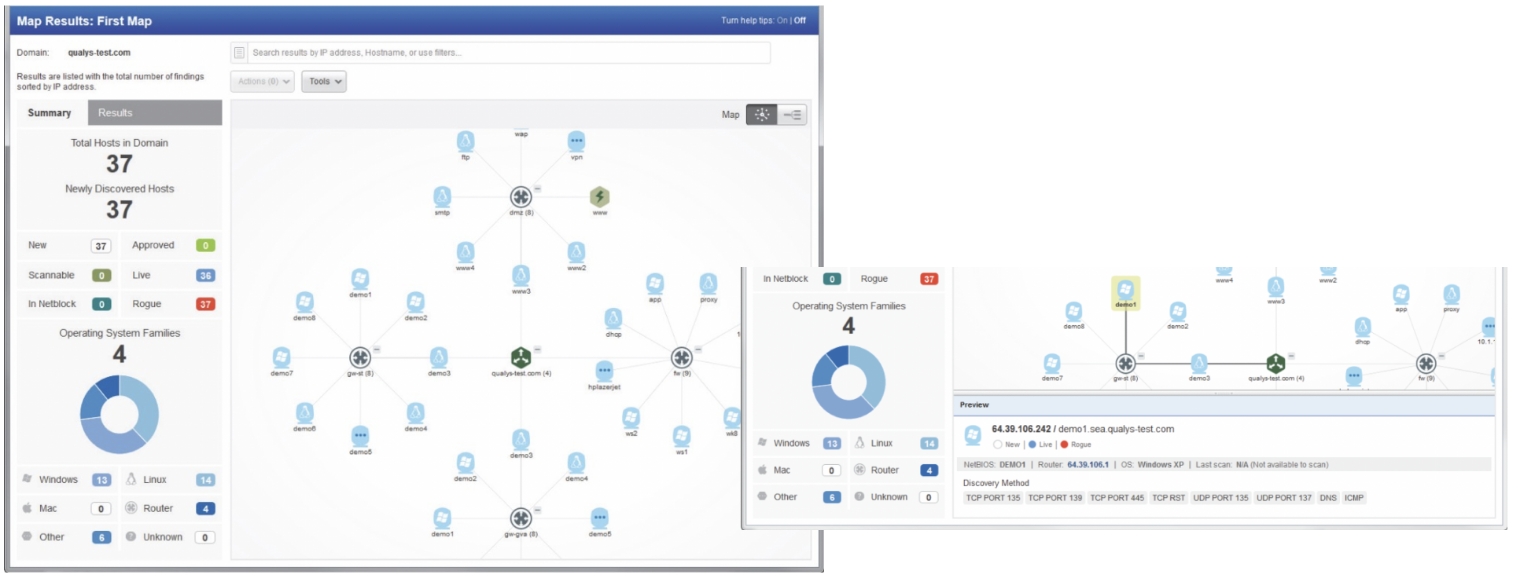Click the fw (9) router node
The height and width of the screenshot is (578, 1520).
682,357
